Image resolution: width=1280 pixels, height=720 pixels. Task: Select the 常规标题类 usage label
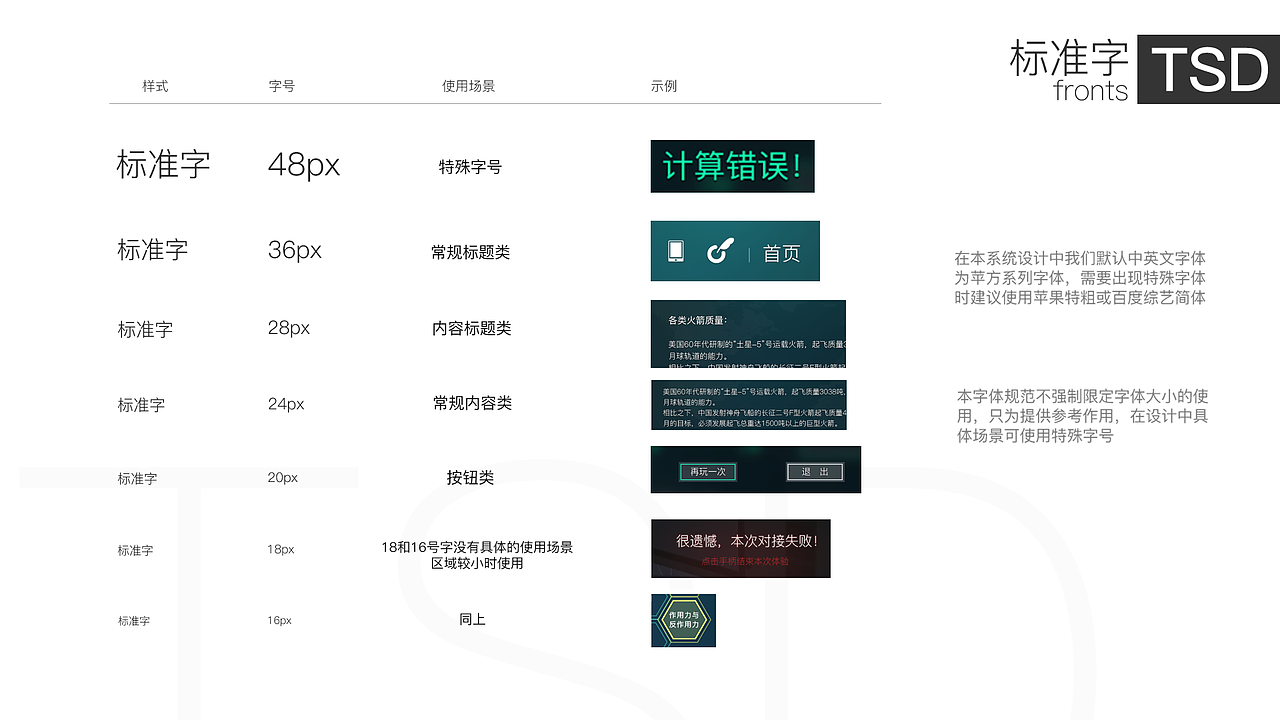pyautogui.click(x=471, y=253)
